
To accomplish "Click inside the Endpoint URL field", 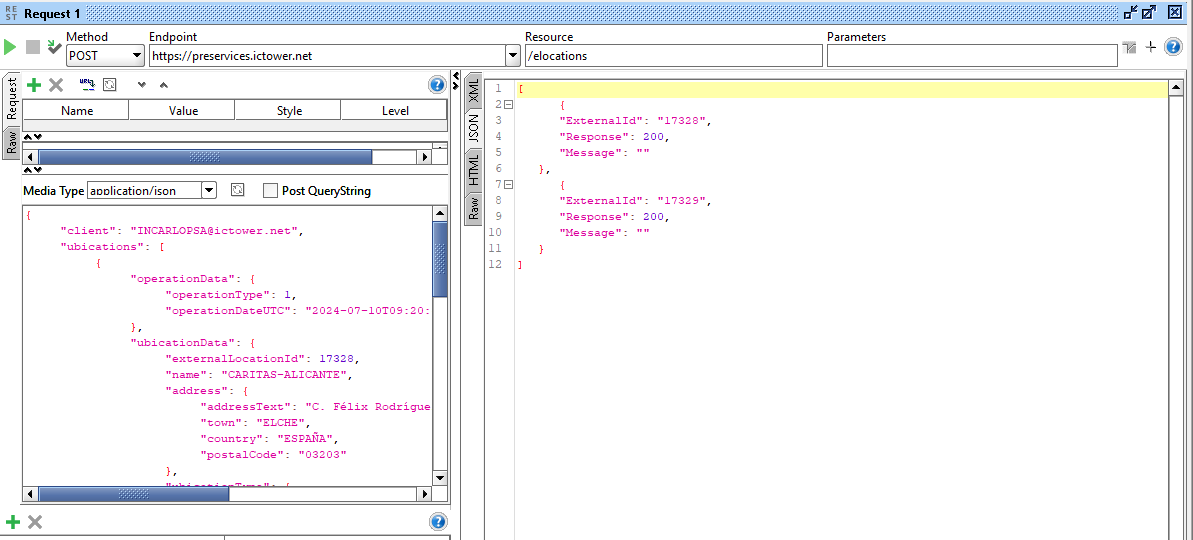I will tap(327, 56).
